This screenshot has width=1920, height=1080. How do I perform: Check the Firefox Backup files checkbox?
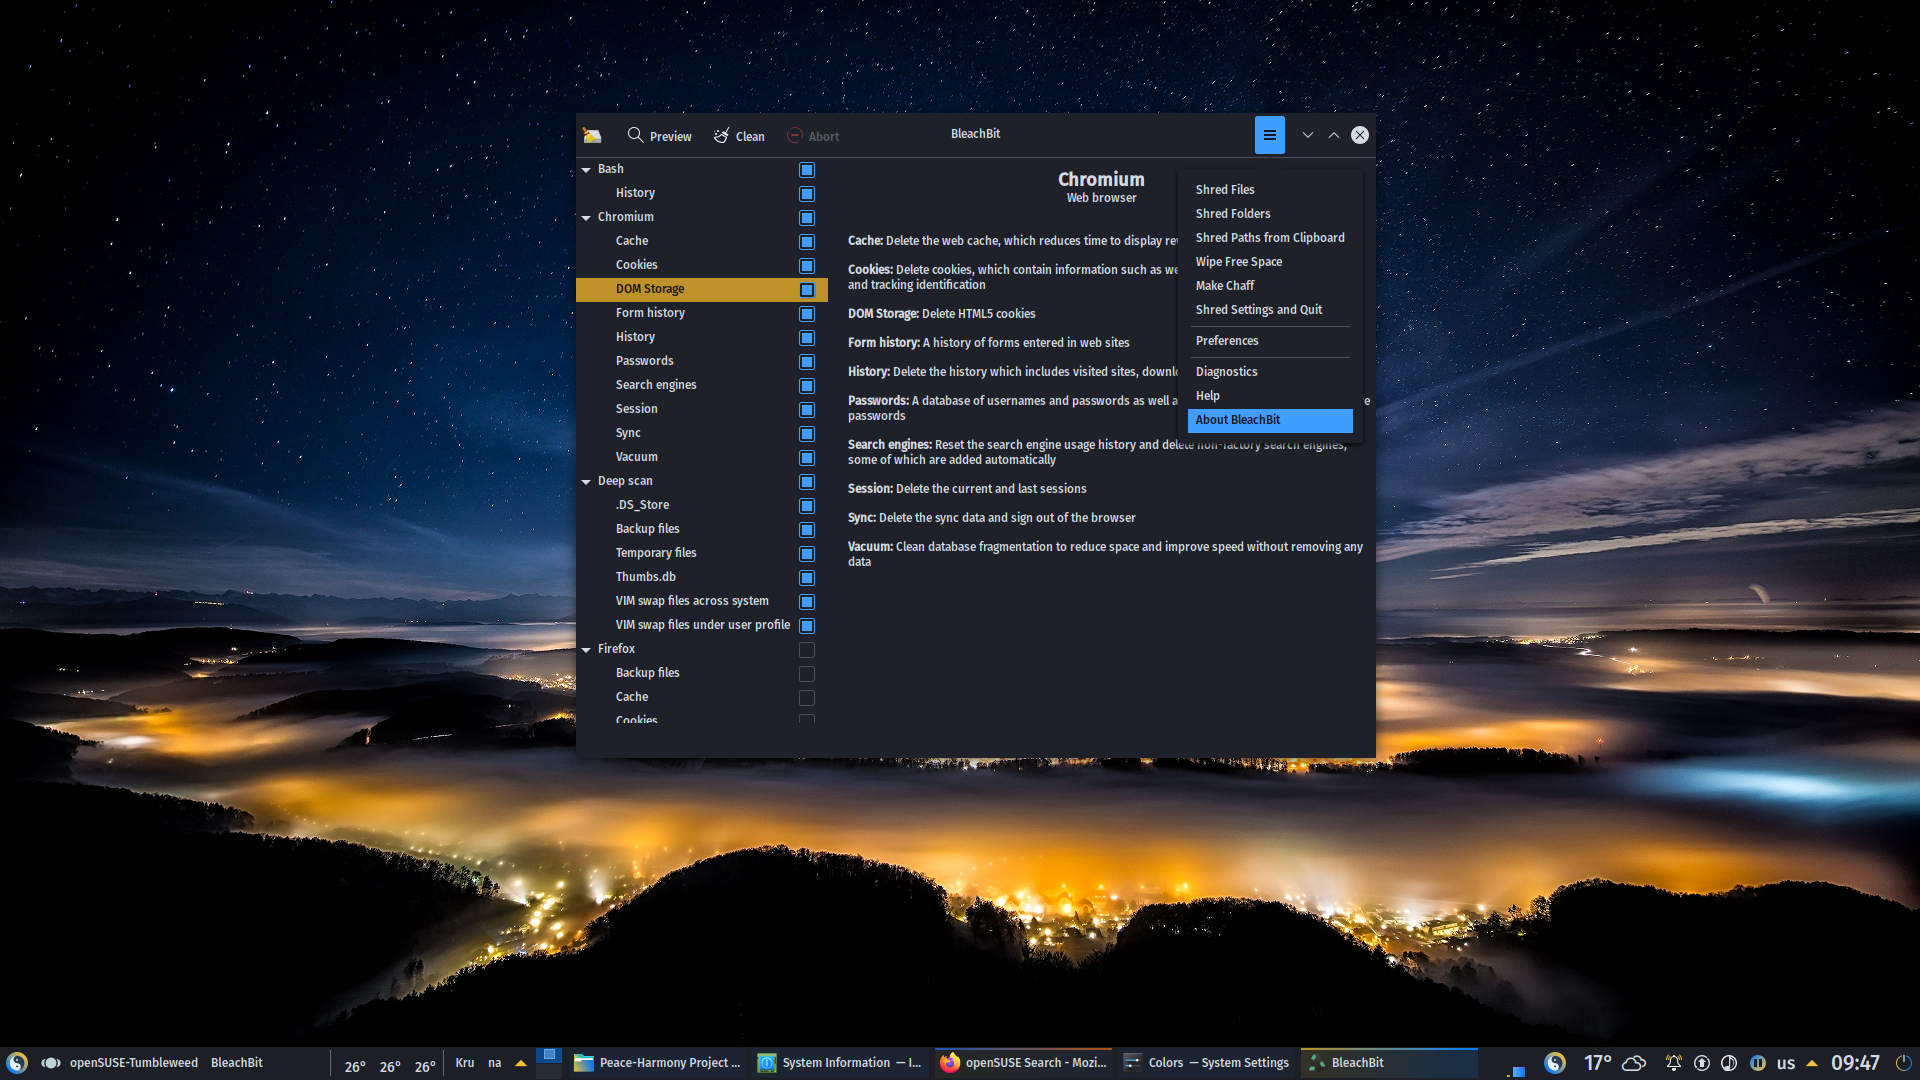point(807,674)
